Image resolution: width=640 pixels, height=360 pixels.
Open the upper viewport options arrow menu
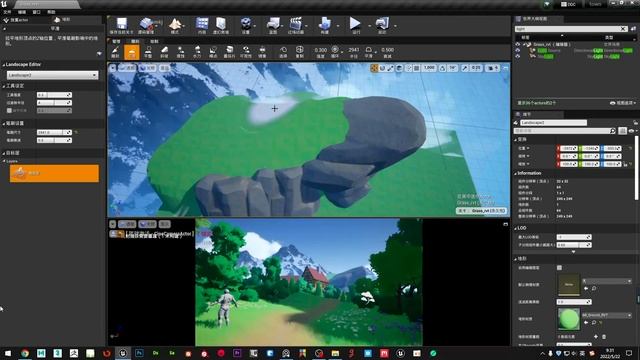click(113, 68)
